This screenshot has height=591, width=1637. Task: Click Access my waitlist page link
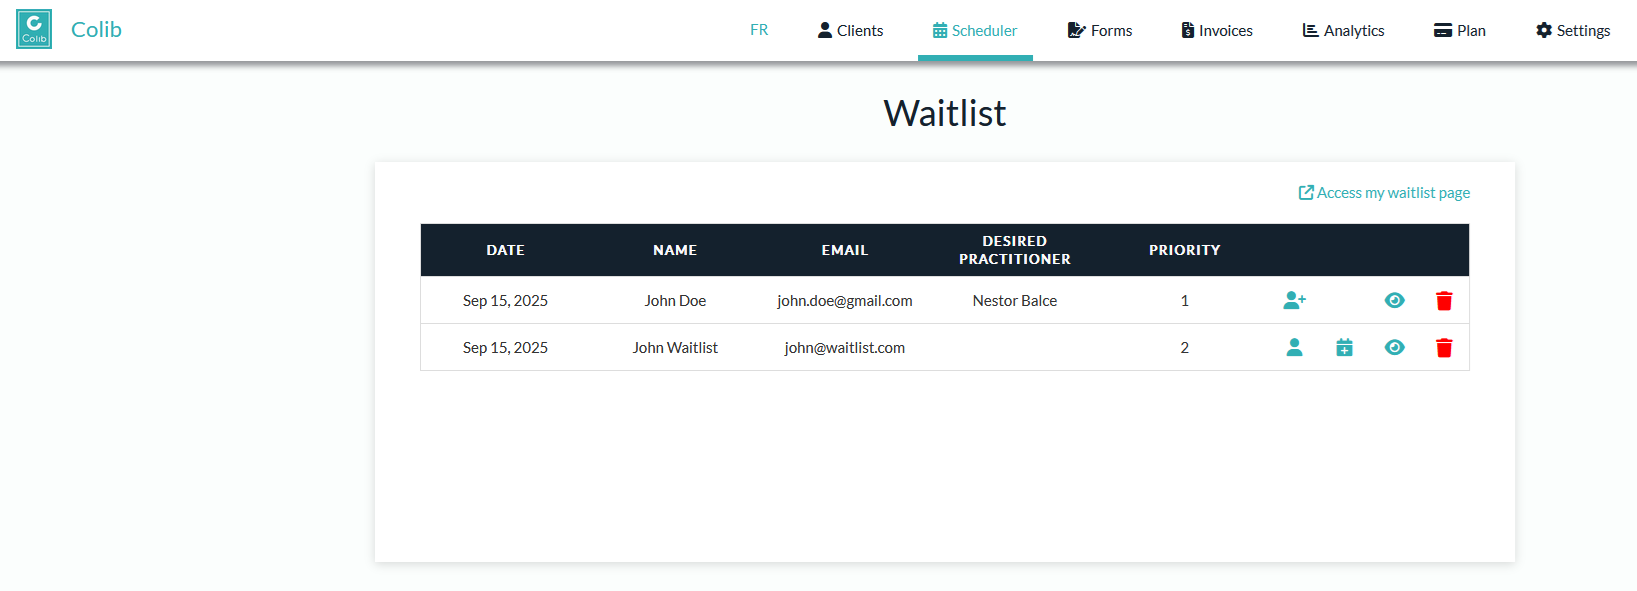click(x=1384, y=193)
